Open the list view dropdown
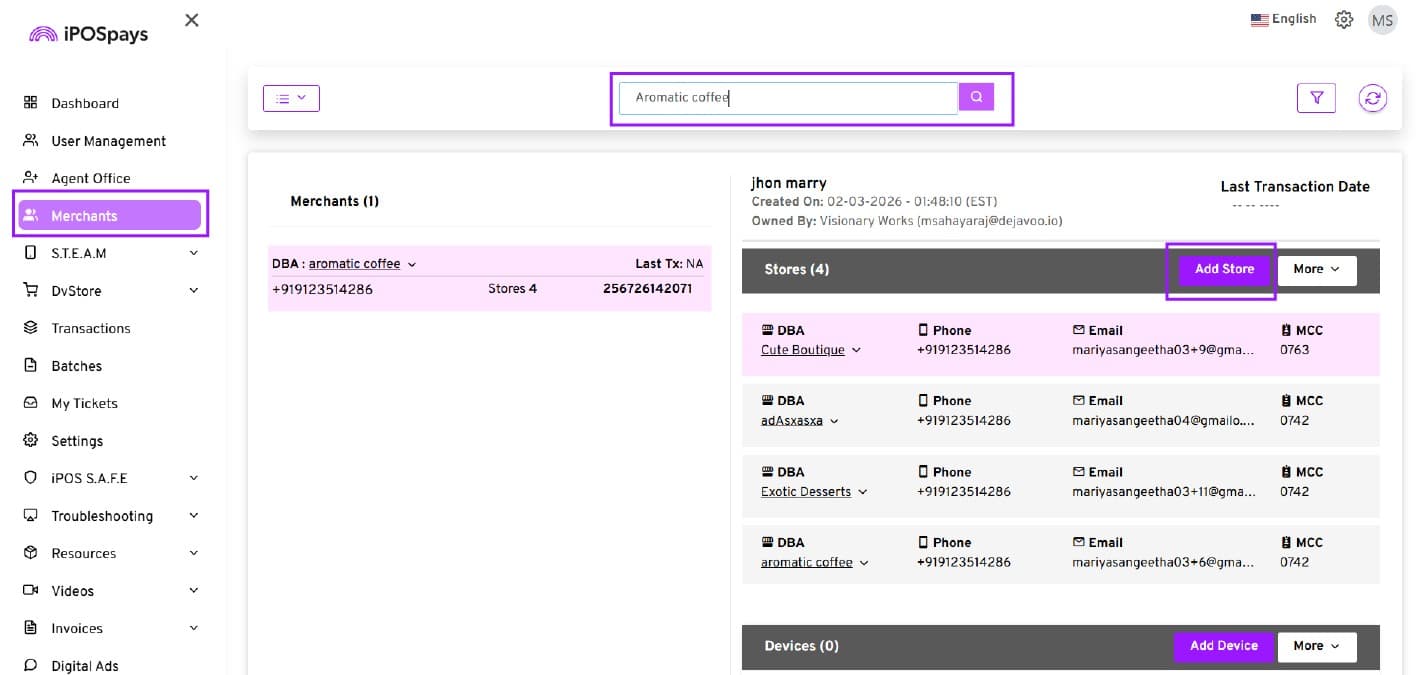Screen dimensions: 1425x675 pos(291,98)
